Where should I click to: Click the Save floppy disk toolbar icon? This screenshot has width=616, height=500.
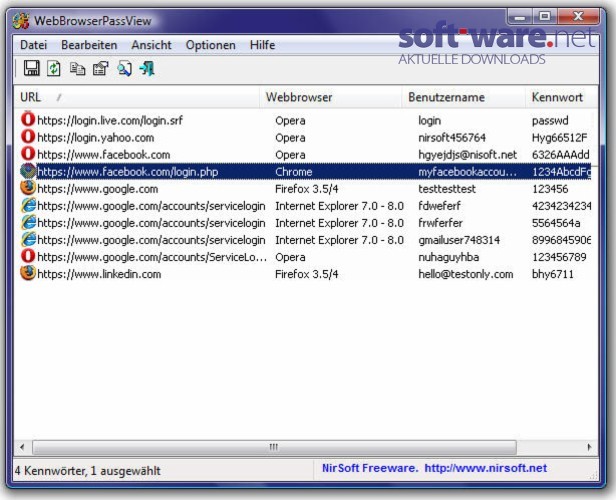(x=31, y=68)
